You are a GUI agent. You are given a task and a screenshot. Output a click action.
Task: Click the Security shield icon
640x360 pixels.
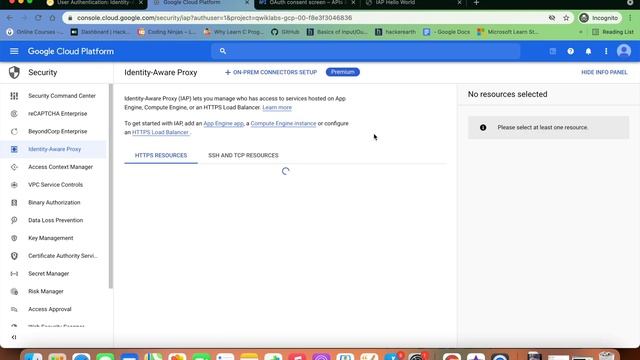[14, 72]
